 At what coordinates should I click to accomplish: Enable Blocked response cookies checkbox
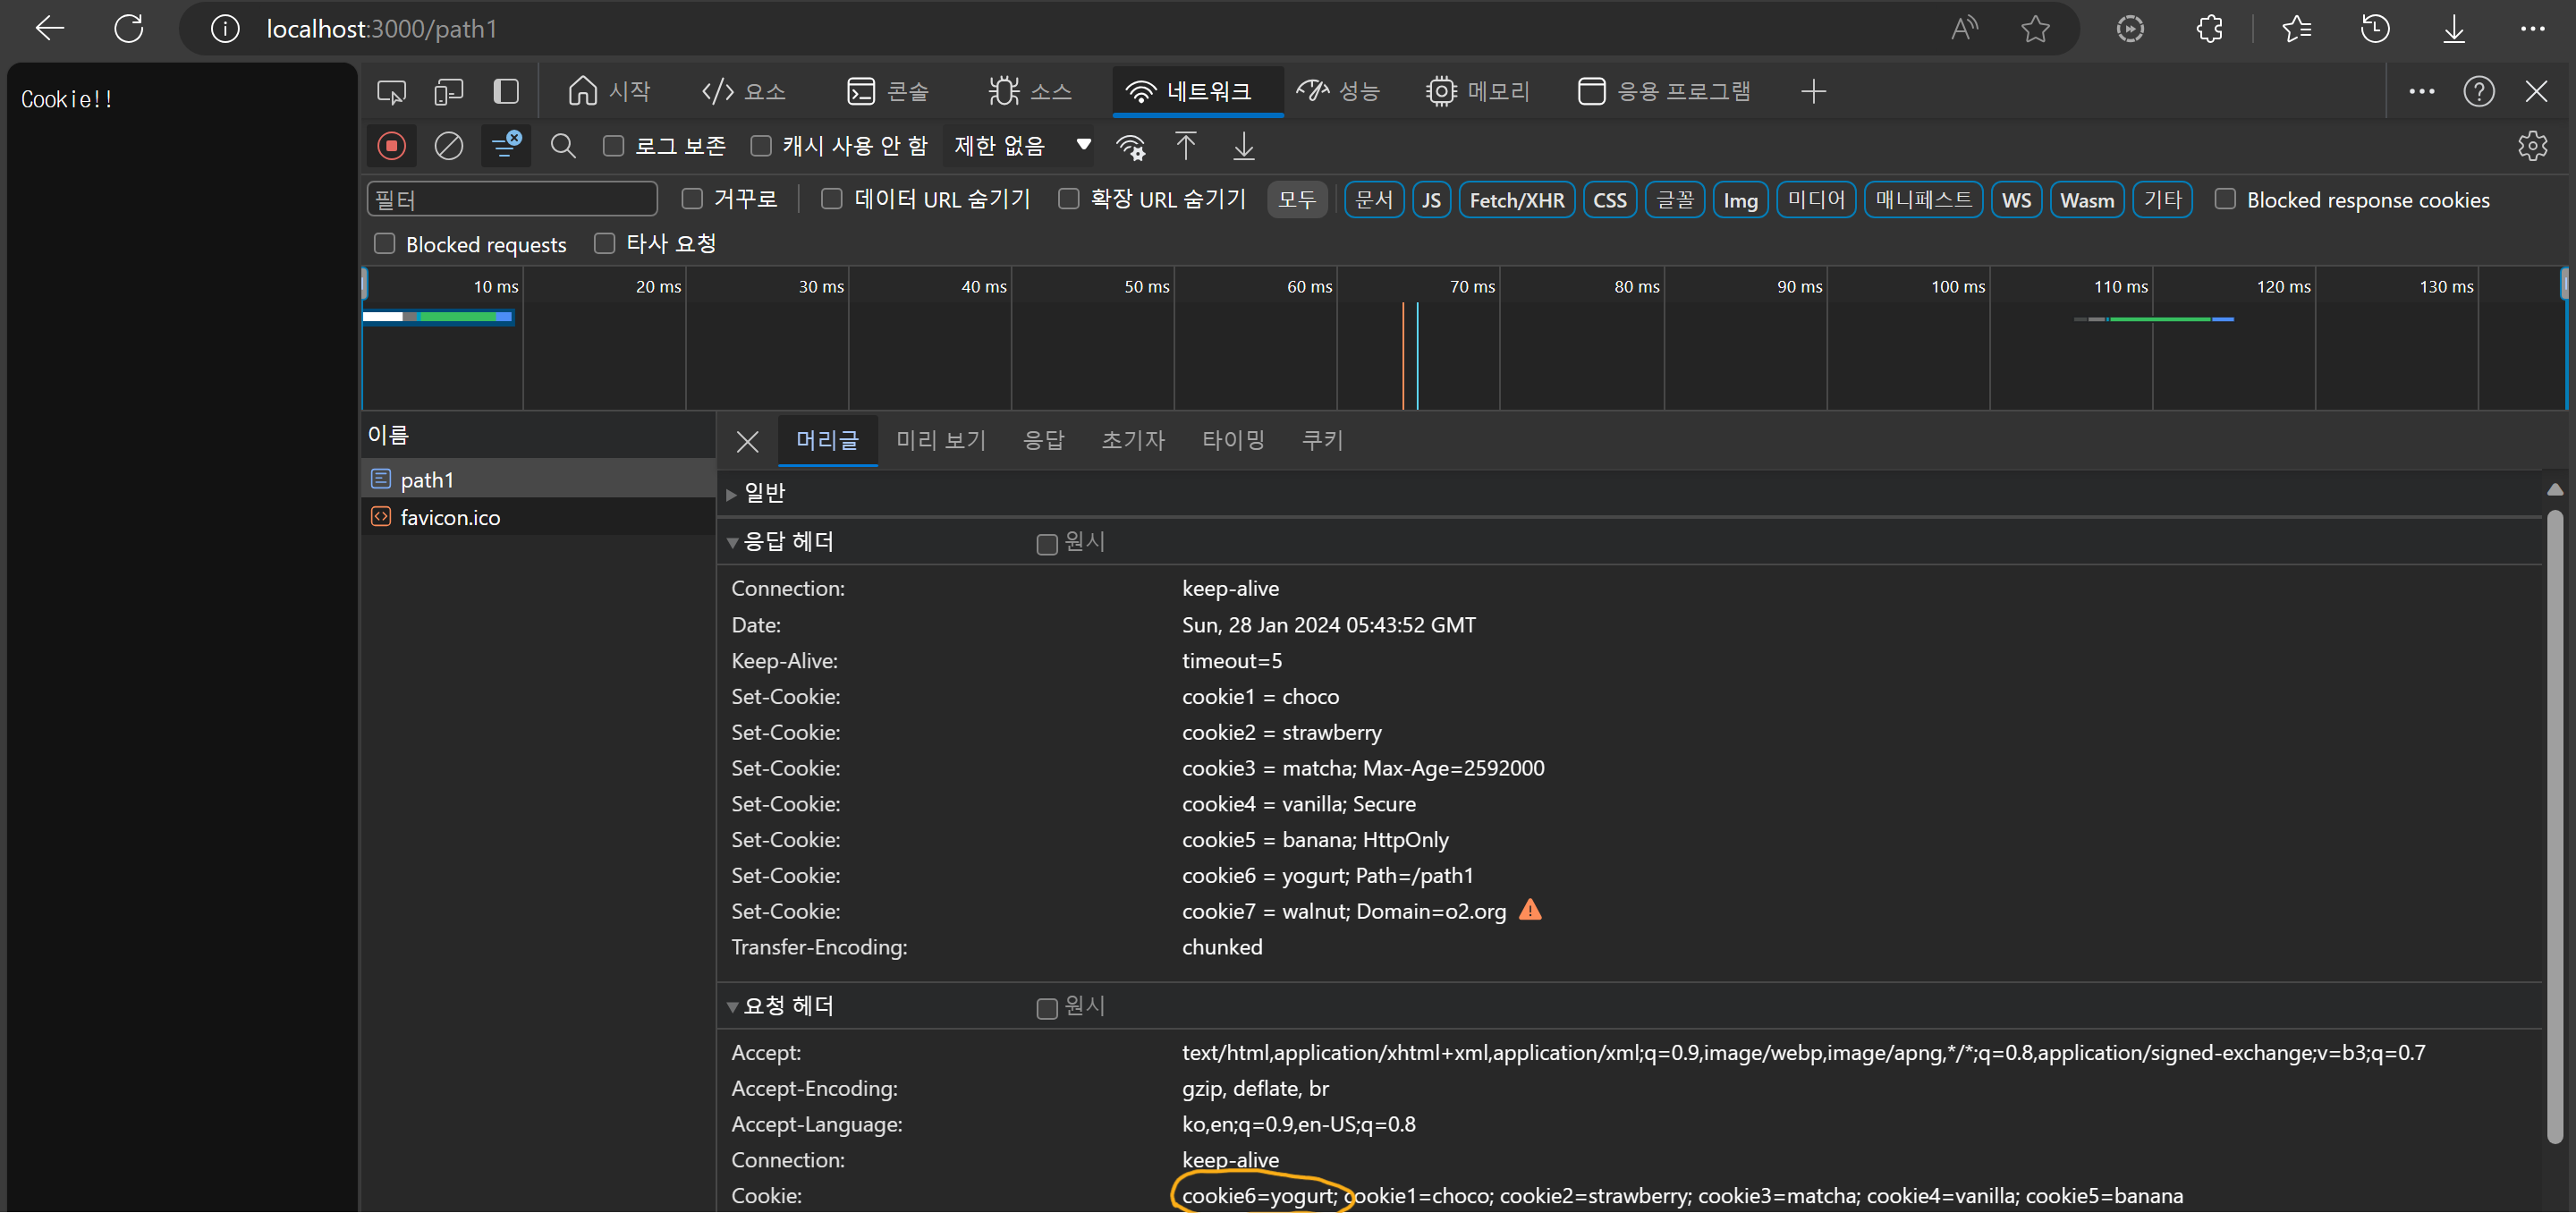[x=2224, y=199]
